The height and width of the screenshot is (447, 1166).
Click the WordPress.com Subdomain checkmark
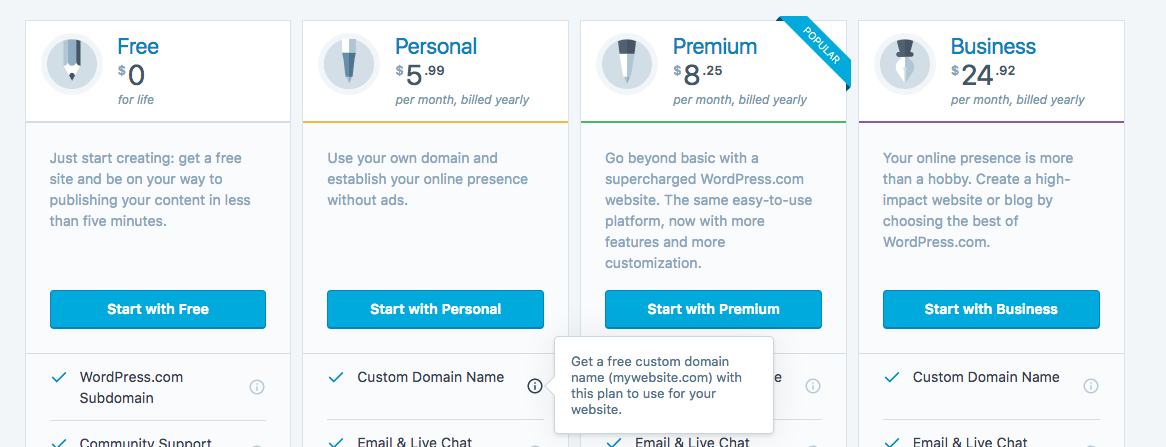click(x=59, y=378)
